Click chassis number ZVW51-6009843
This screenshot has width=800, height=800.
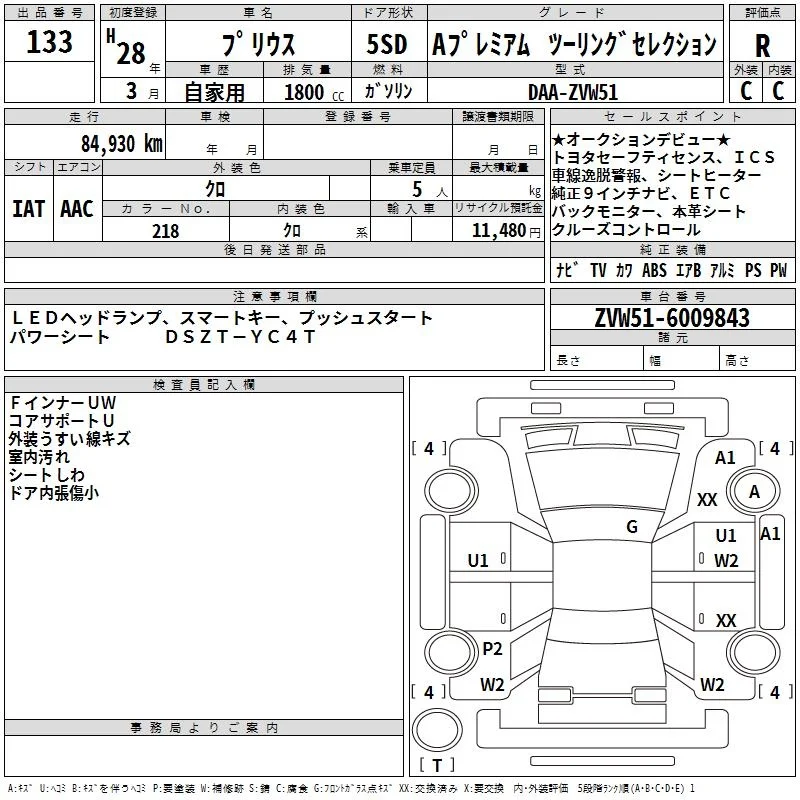point(672,318)
